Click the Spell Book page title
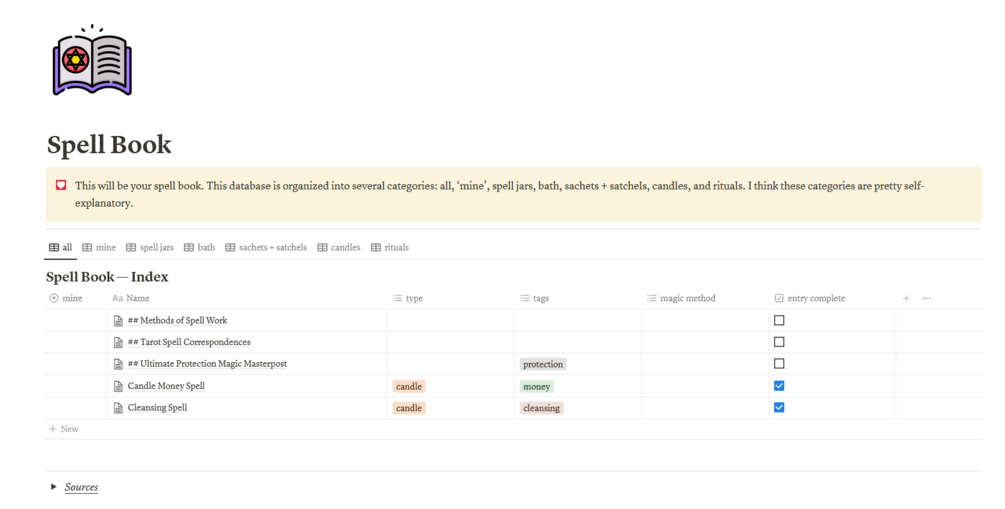1005x509 pixels. [109, 145]
